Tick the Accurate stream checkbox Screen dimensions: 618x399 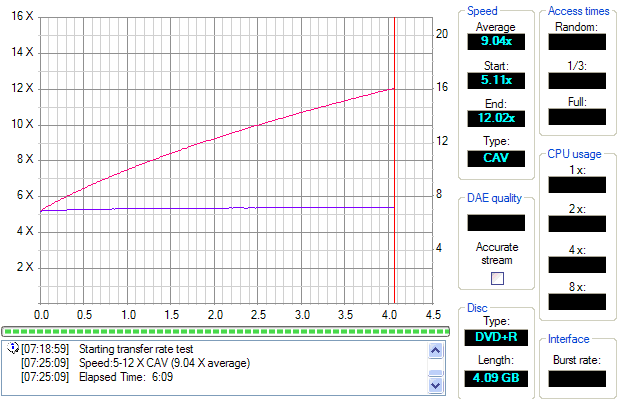point(497,278)
